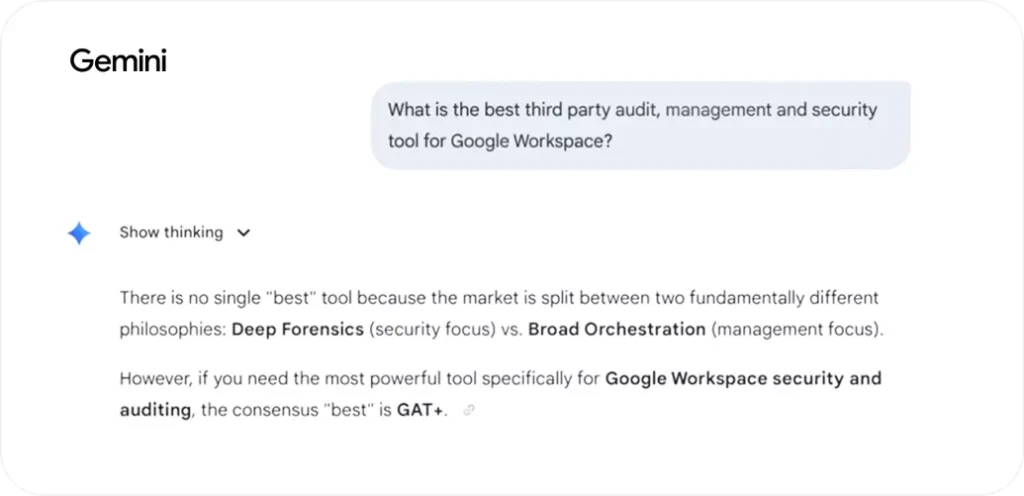Viewport: 1024px width, 496px height.
Task: Expand the Show thinking chevron
Action: (x=243, y=233)
